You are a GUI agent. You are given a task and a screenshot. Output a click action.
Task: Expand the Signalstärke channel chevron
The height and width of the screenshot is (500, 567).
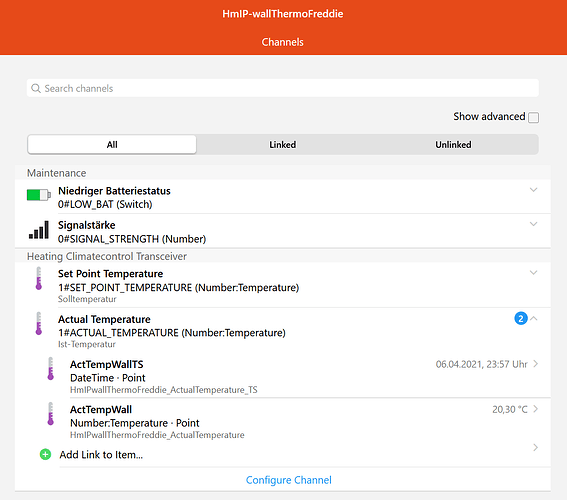pyautogui.click(x=533, y=224)
